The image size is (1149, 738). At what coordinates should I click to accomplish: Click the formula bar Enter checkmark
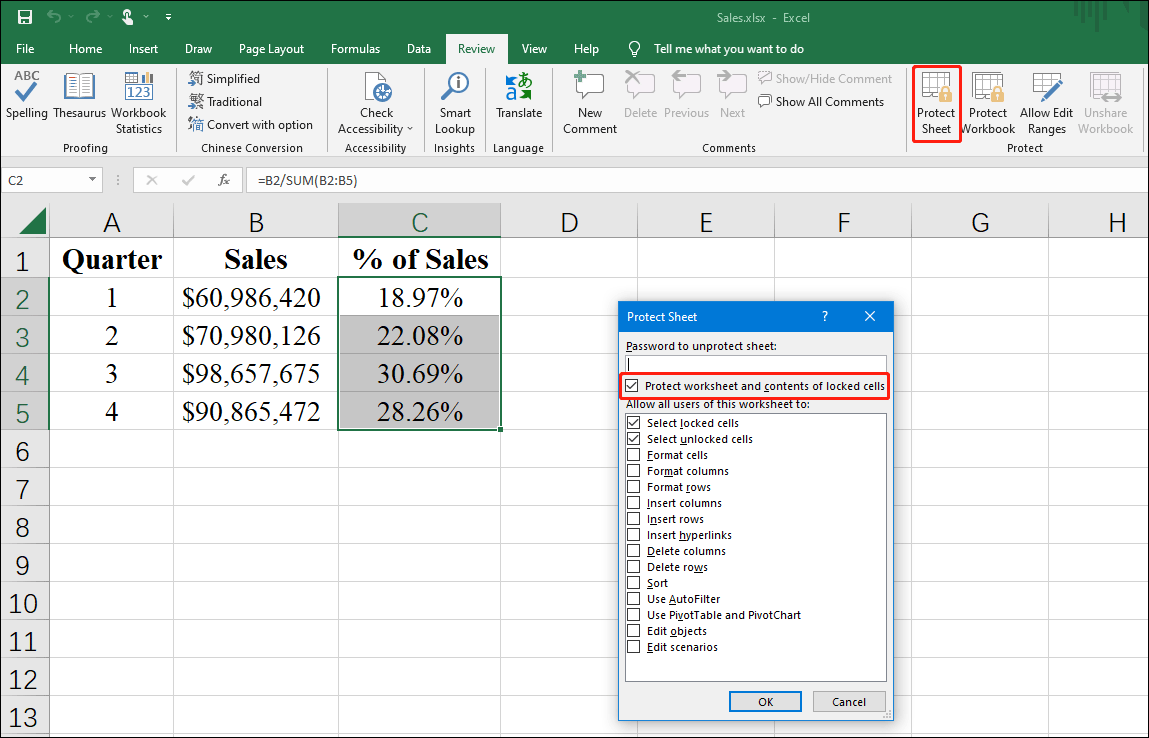click(x=188, y=180)
